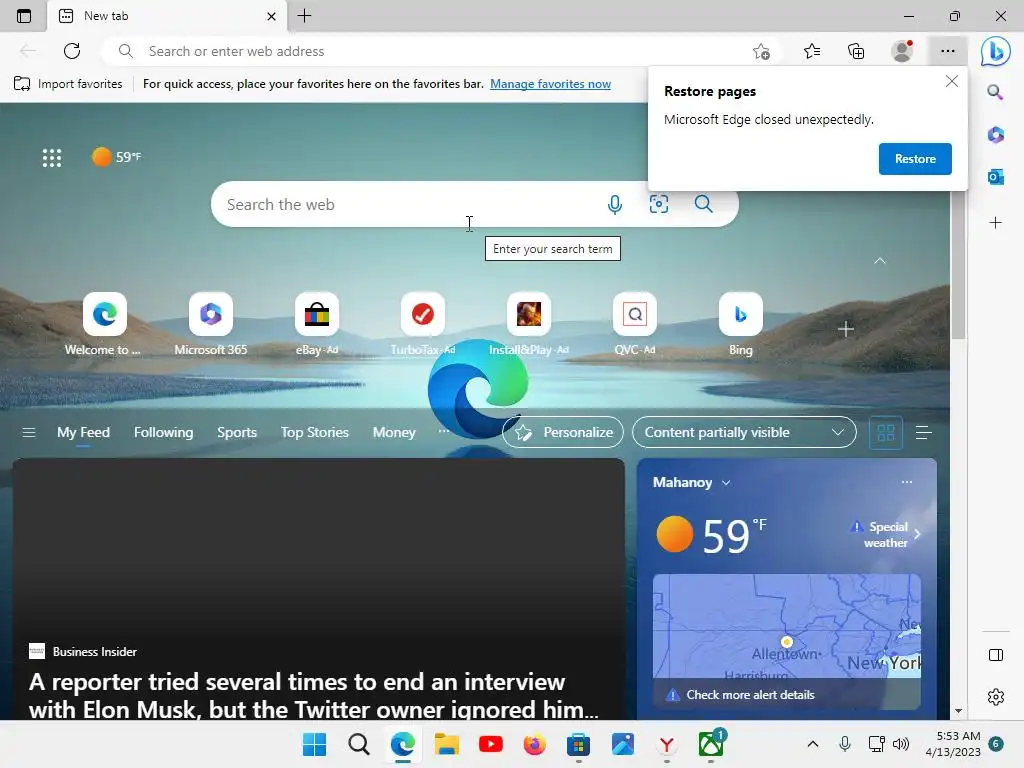Open Microsoft Store from taskbar

[578, 744]
